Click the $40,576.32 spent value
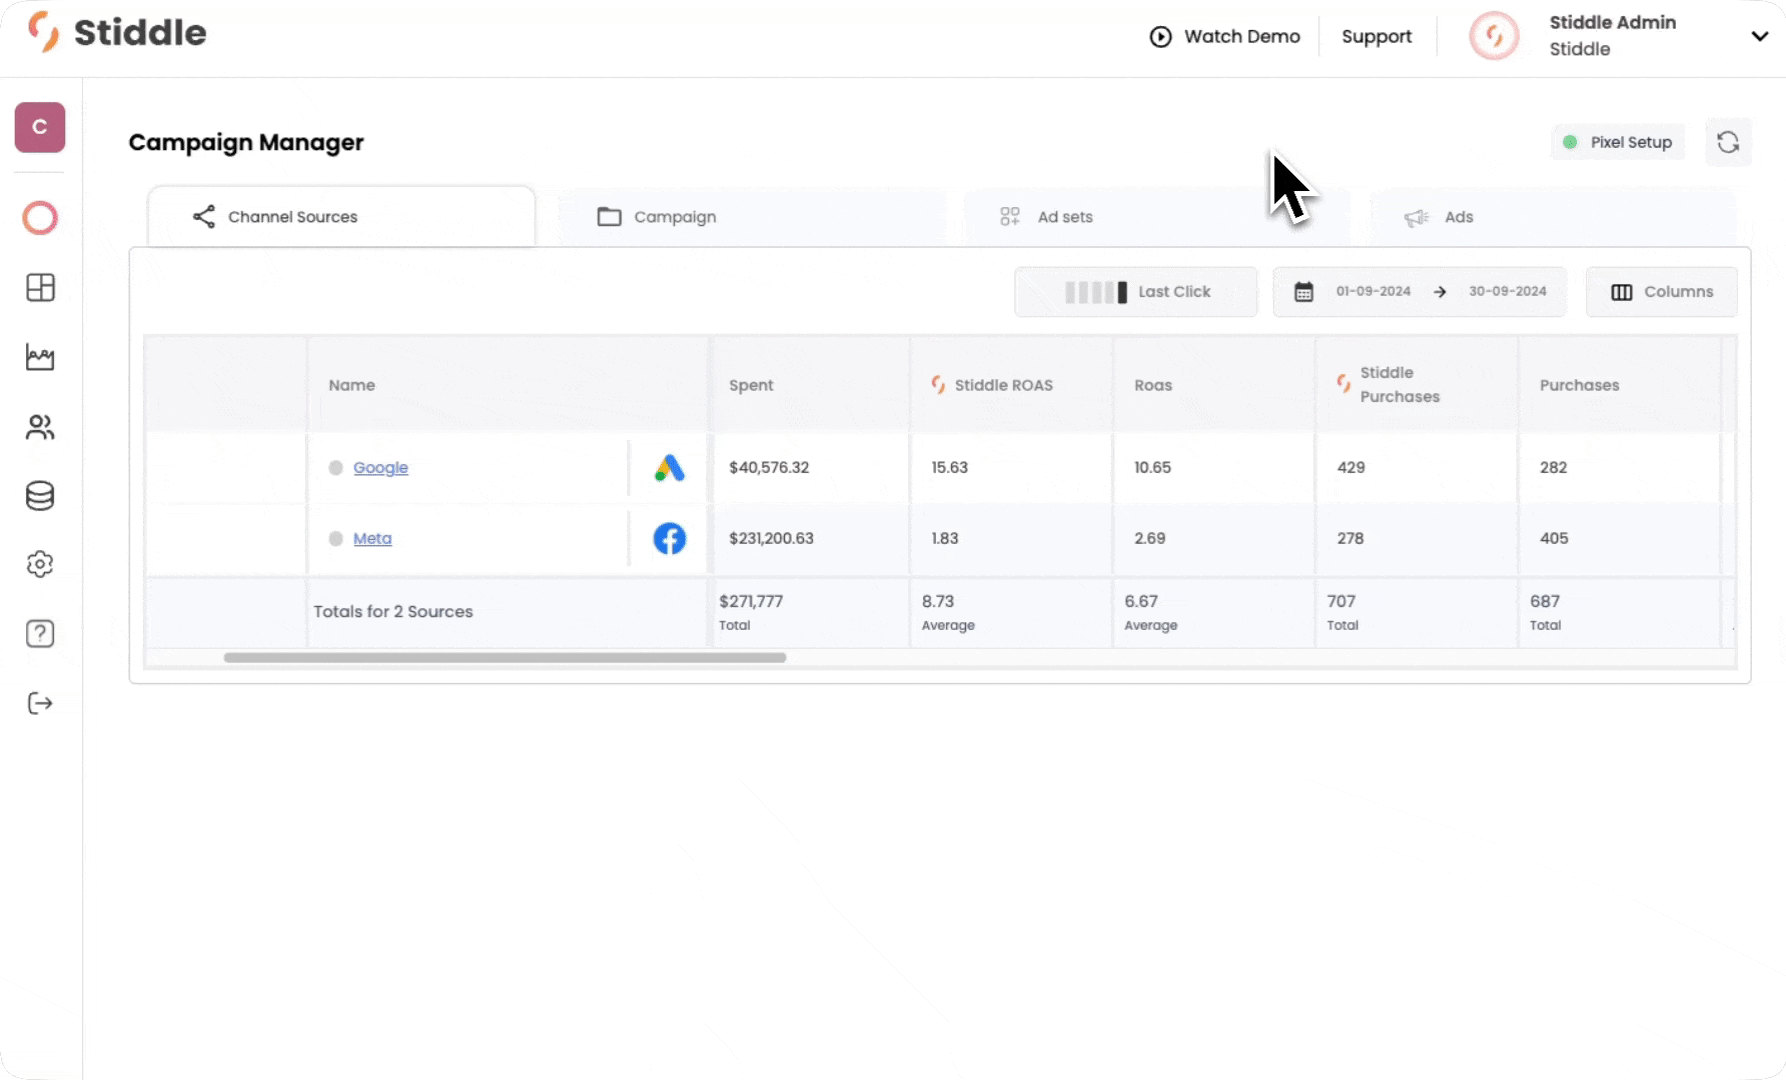Image resolution: width=1786 pixels, height=1080 pixels. coord(769,467)
